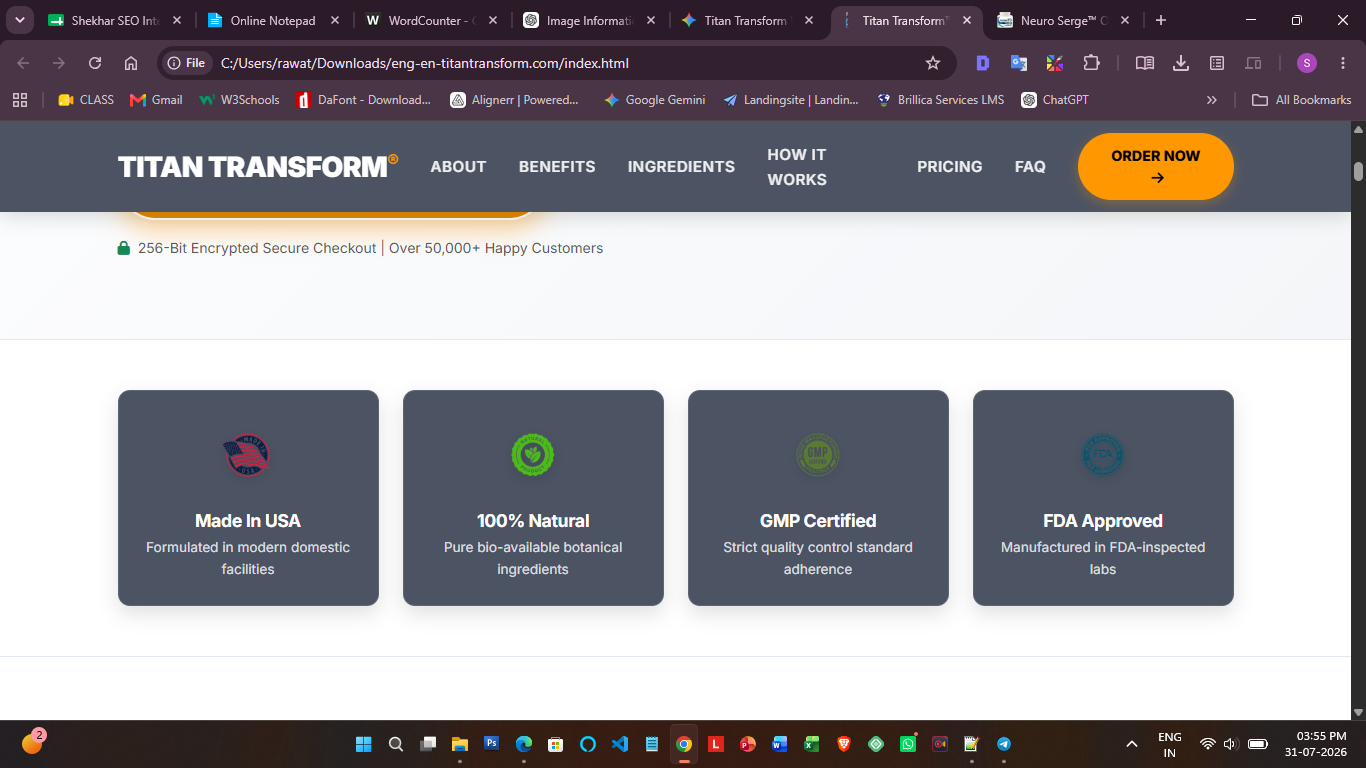Reload the current page
Screen dimensions: 1366x768
[95, 63]
